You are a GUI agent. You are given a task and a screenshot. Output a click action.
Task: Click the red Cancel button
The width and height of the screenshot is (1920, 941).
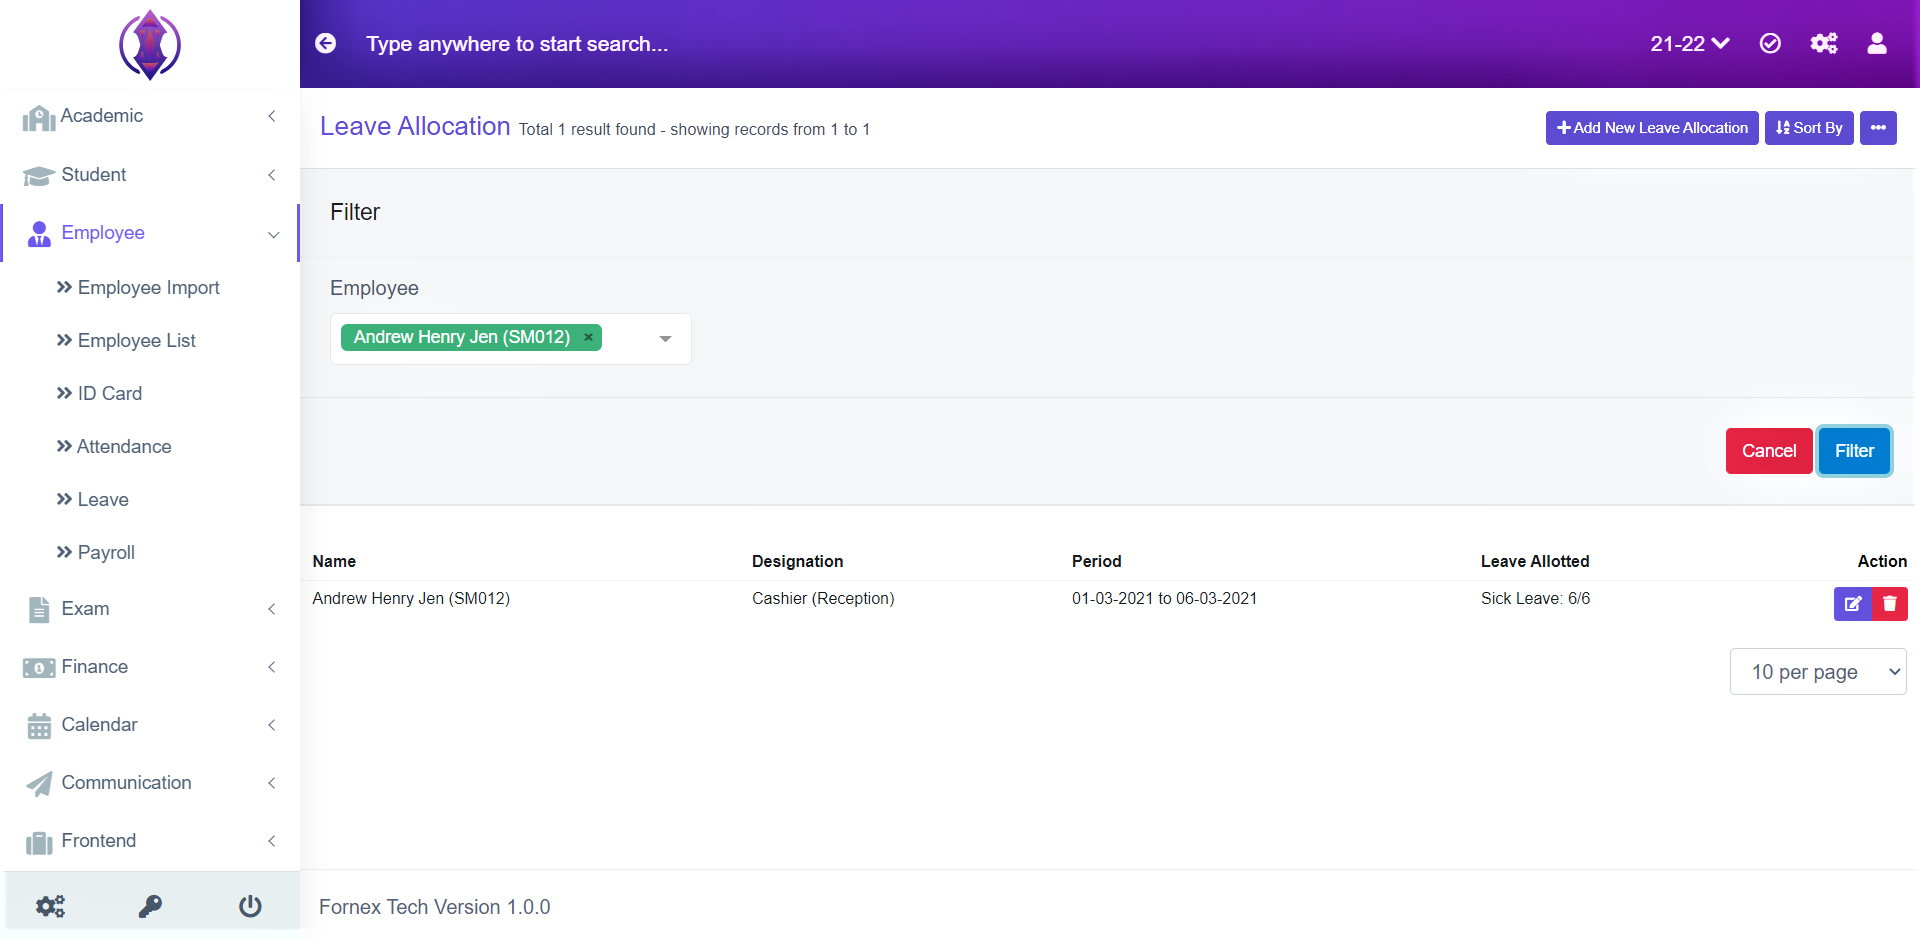coord(1769,451)
